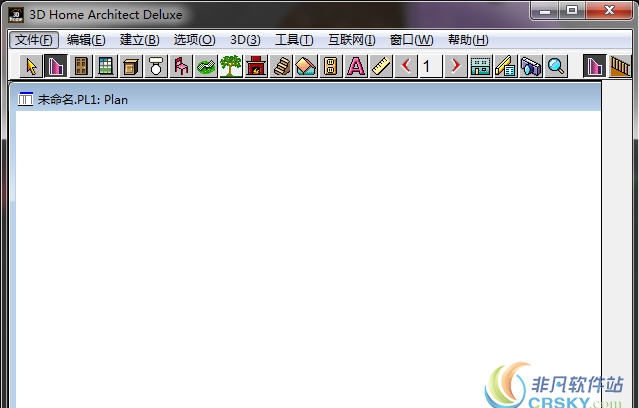Click the 3D Home Architect app icon in the title bar

coord(16,15)
